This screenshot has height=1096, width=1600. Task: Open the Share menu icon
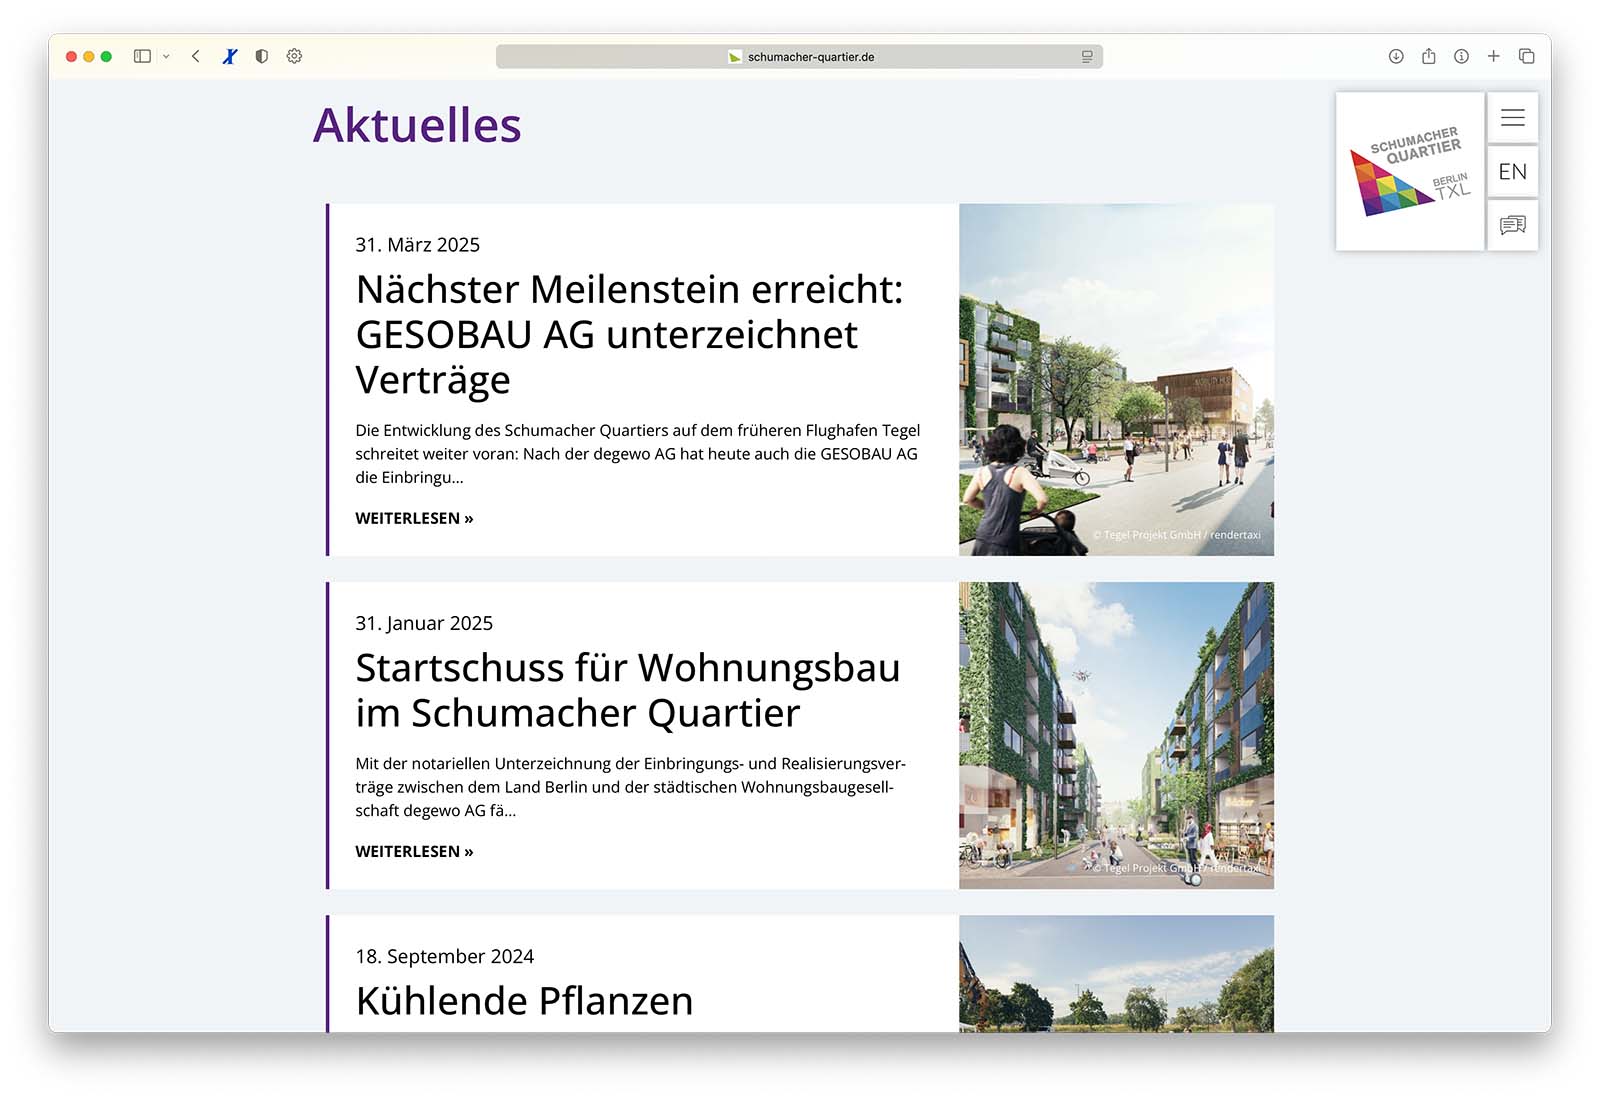point(1429,56)
